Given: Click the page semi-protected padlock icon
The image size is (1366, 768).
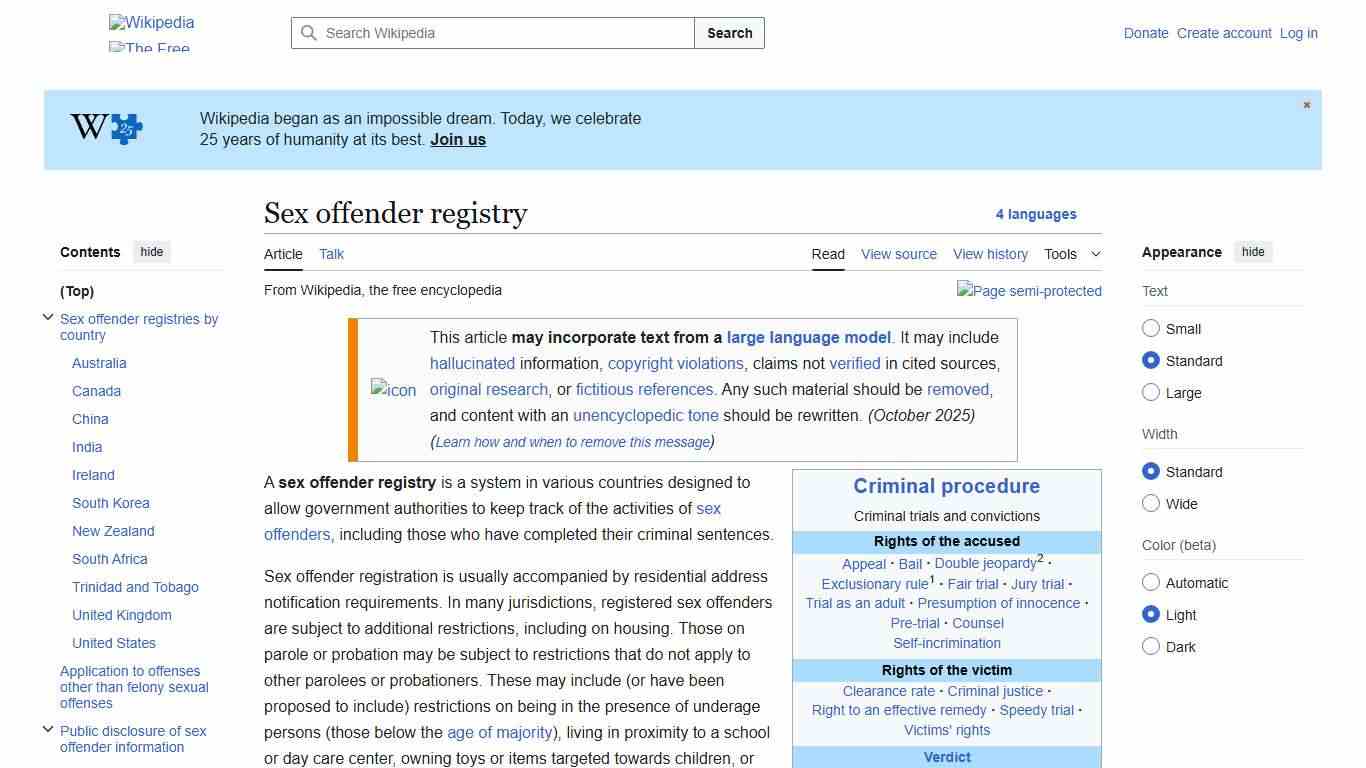Looking at the screenshot, I should (1029, 291).
